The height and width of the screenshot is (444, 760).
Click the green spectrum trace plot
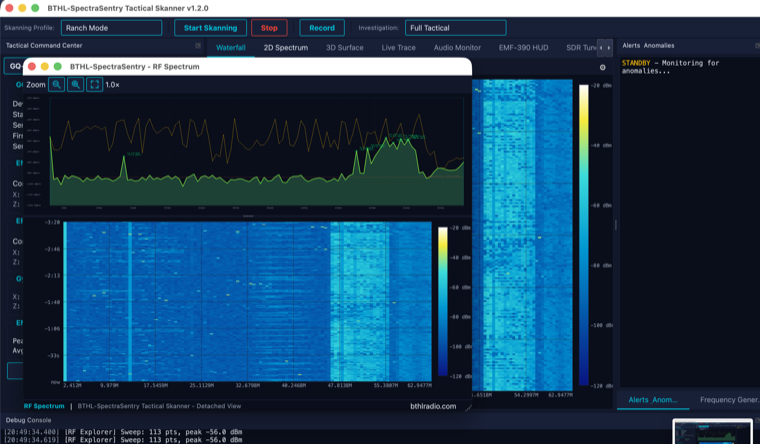(257, 152)
